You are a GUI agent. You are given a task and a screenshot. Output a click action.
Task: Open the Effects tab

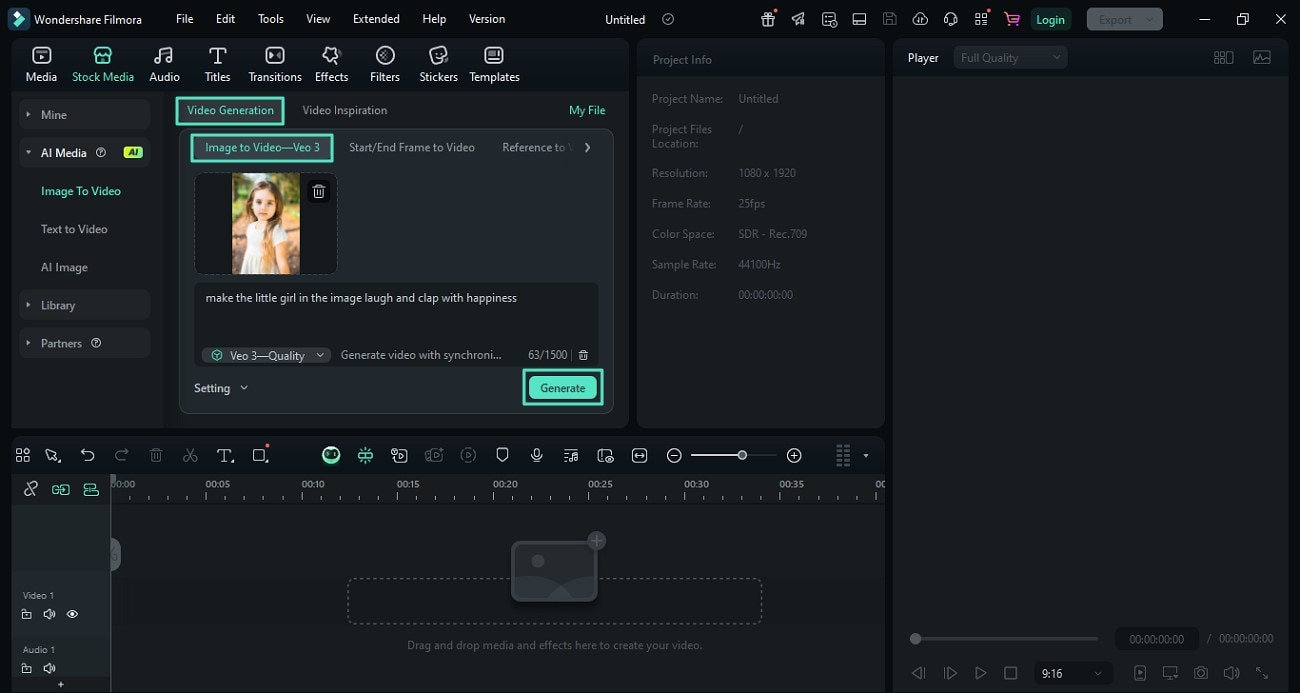coord(331,64)
